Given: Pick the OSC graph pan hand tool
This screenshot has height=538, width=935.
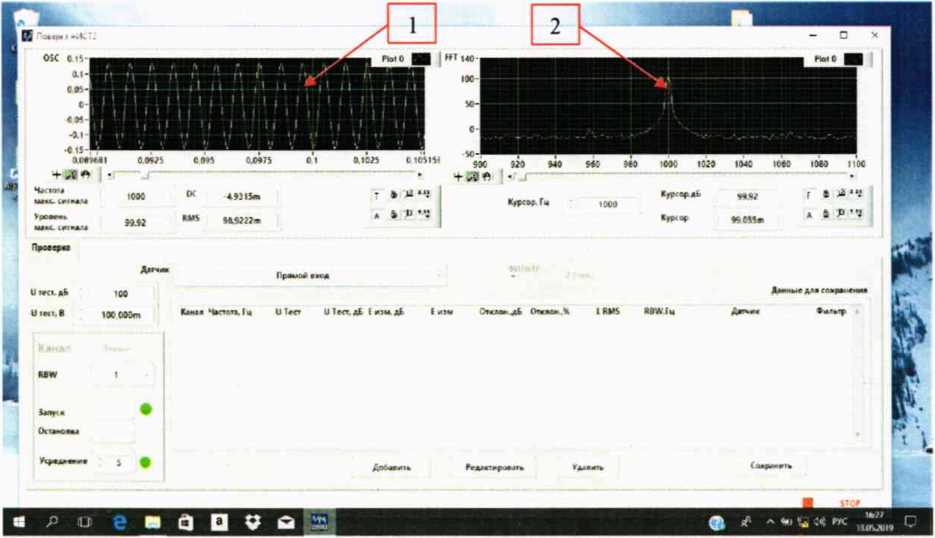Looking at the screenshot, I should 83,176.
